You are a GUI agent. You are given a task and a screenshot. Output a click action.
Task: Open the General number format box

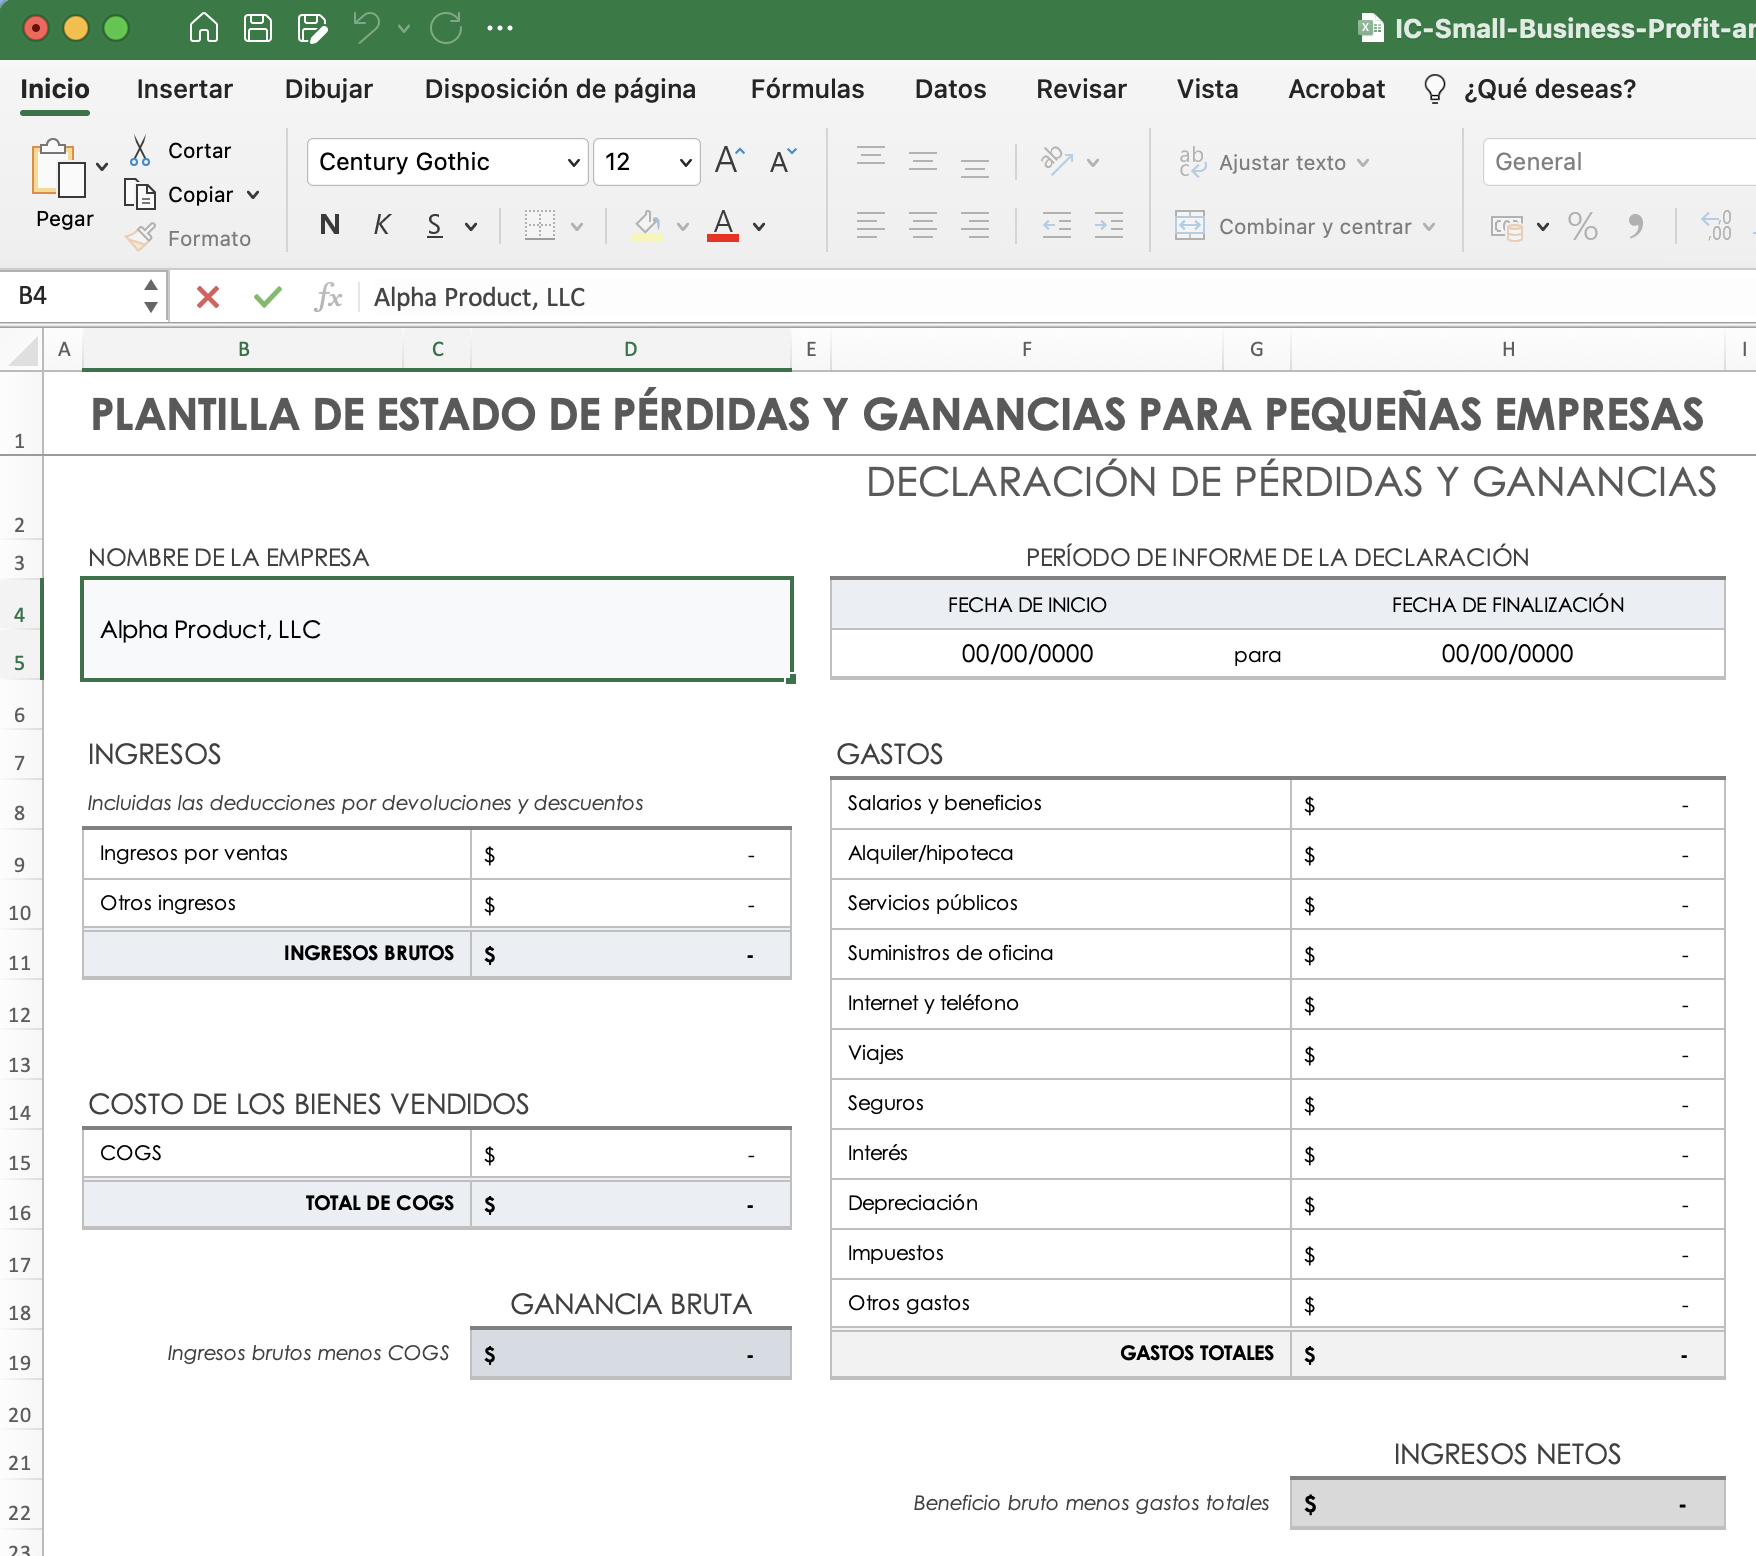click(1619, 162)
